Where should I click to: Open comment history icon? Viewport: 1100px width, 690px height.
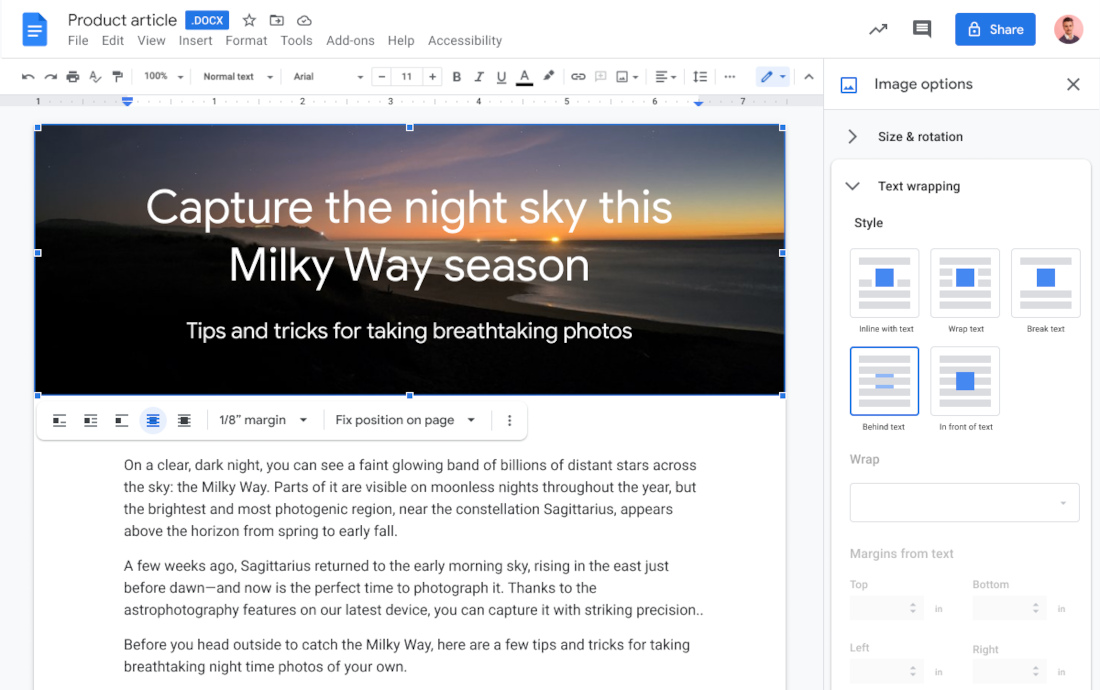tap(922, 29)
